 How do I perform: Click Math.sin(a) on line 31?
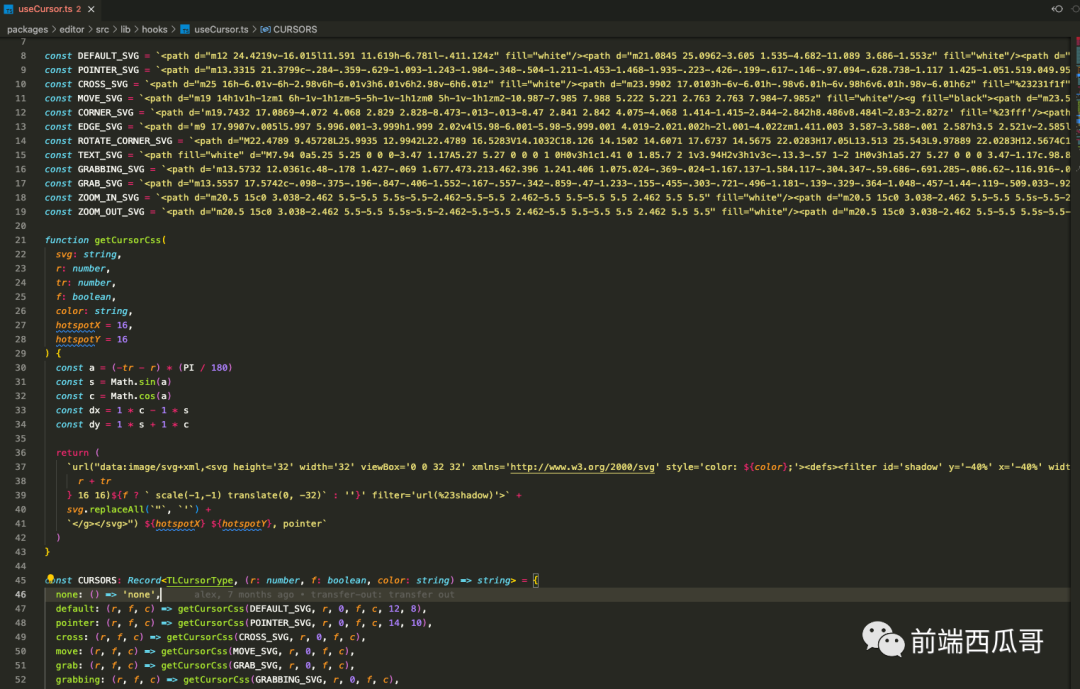click(141, 382)
